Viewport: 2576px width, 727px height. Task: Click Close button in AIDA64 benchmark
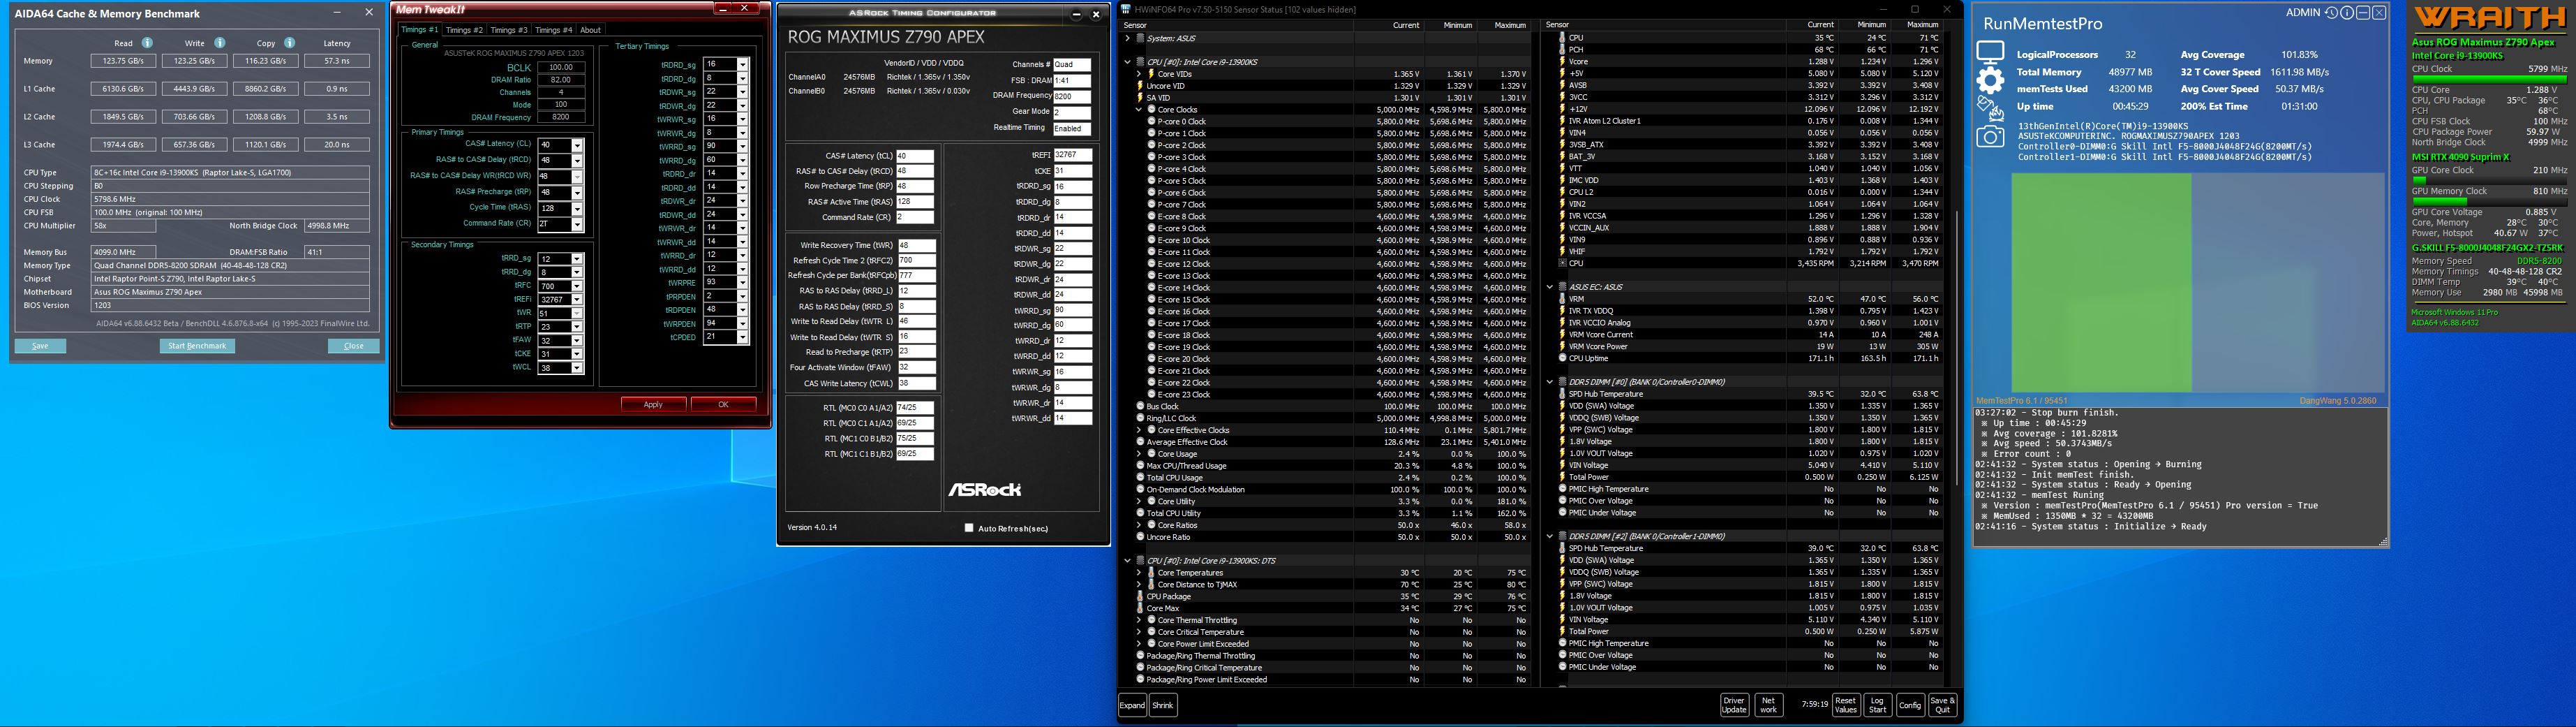tap(354, 346)
